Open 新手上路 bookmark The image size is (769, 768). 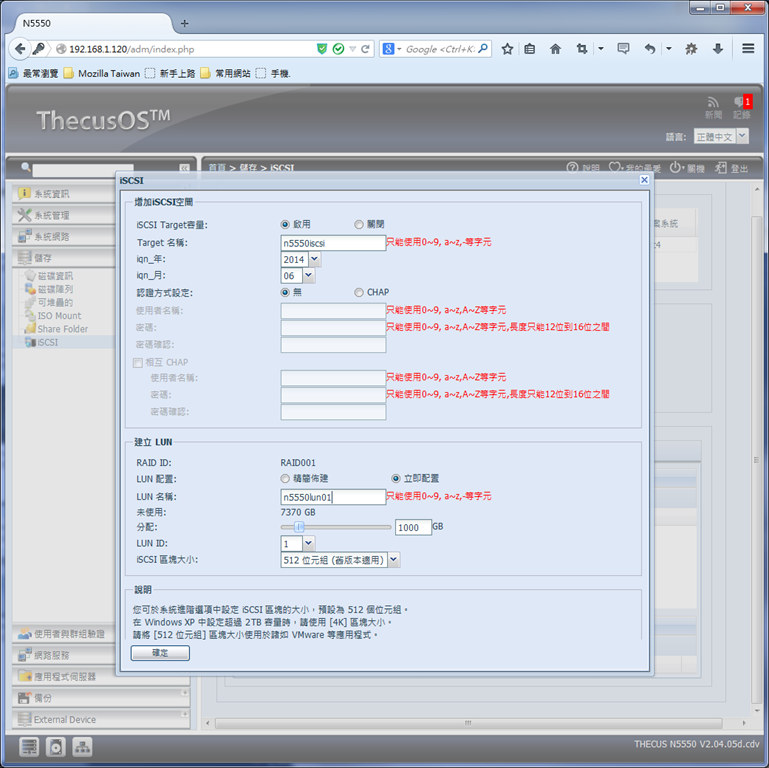coord(170,74)
